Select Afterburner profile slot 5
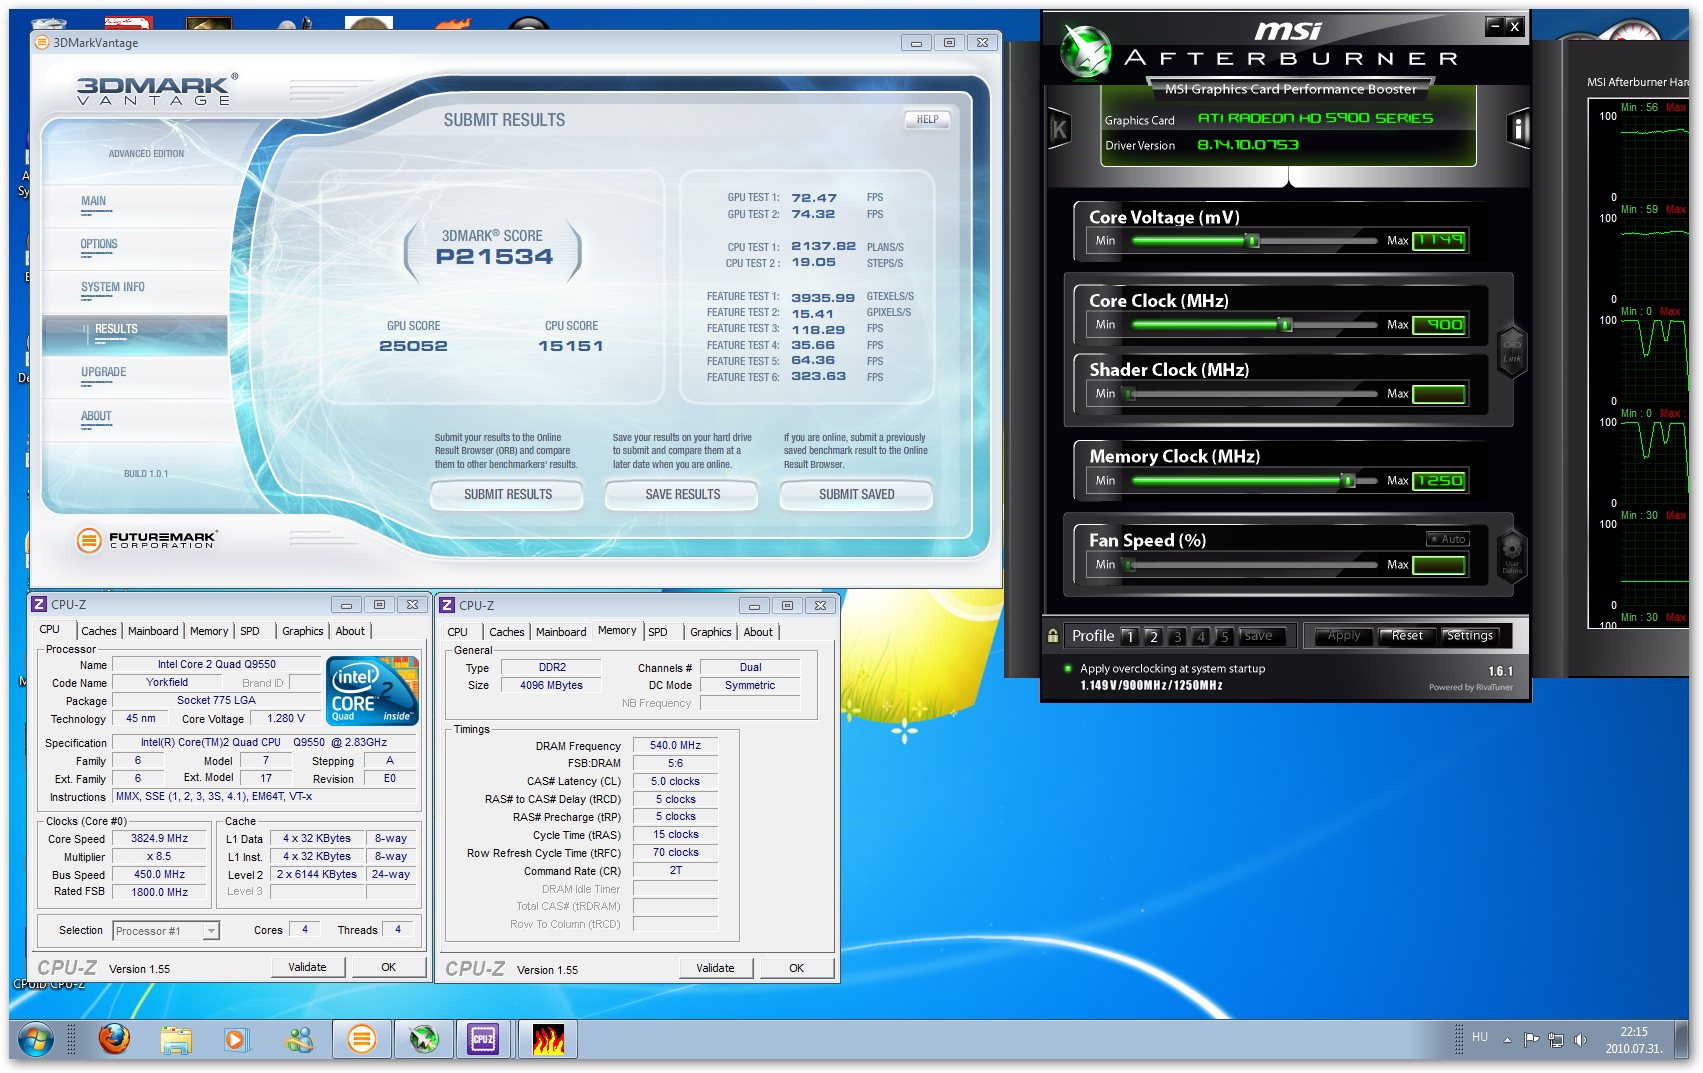The width and height of the screenshot is (1703, 1073). pos(1224,636)
